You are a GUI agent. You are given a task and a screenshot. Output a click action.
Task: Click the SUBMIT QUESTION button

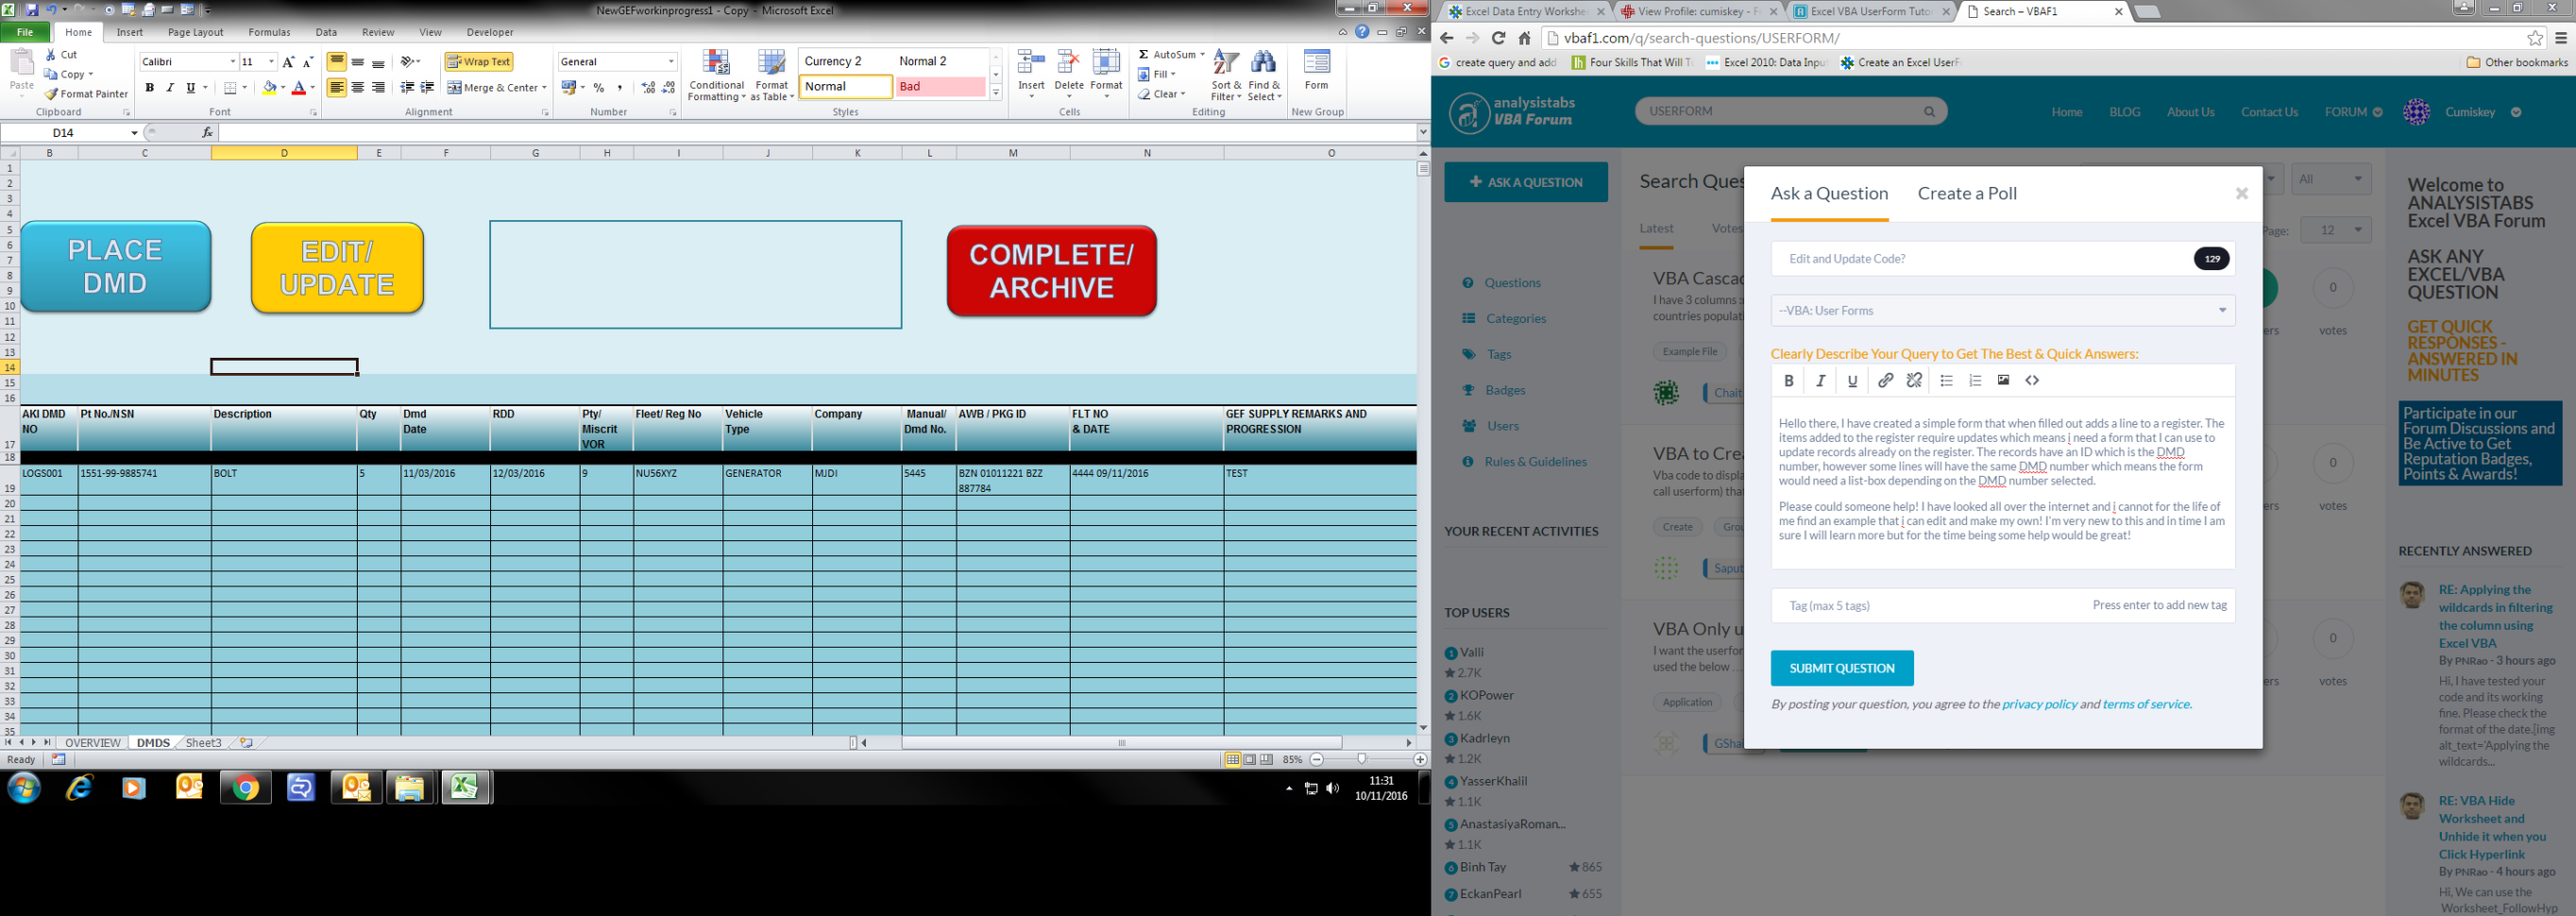click(x=1842, y=668)
